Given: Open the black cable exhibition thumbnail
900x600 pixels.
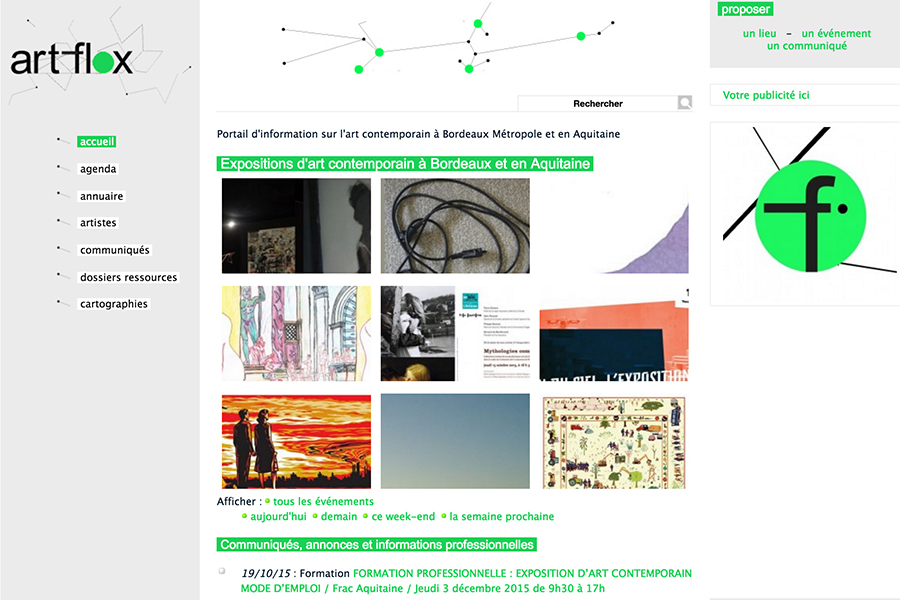Looking at the screenshot, I should click(x=455, y=226).
